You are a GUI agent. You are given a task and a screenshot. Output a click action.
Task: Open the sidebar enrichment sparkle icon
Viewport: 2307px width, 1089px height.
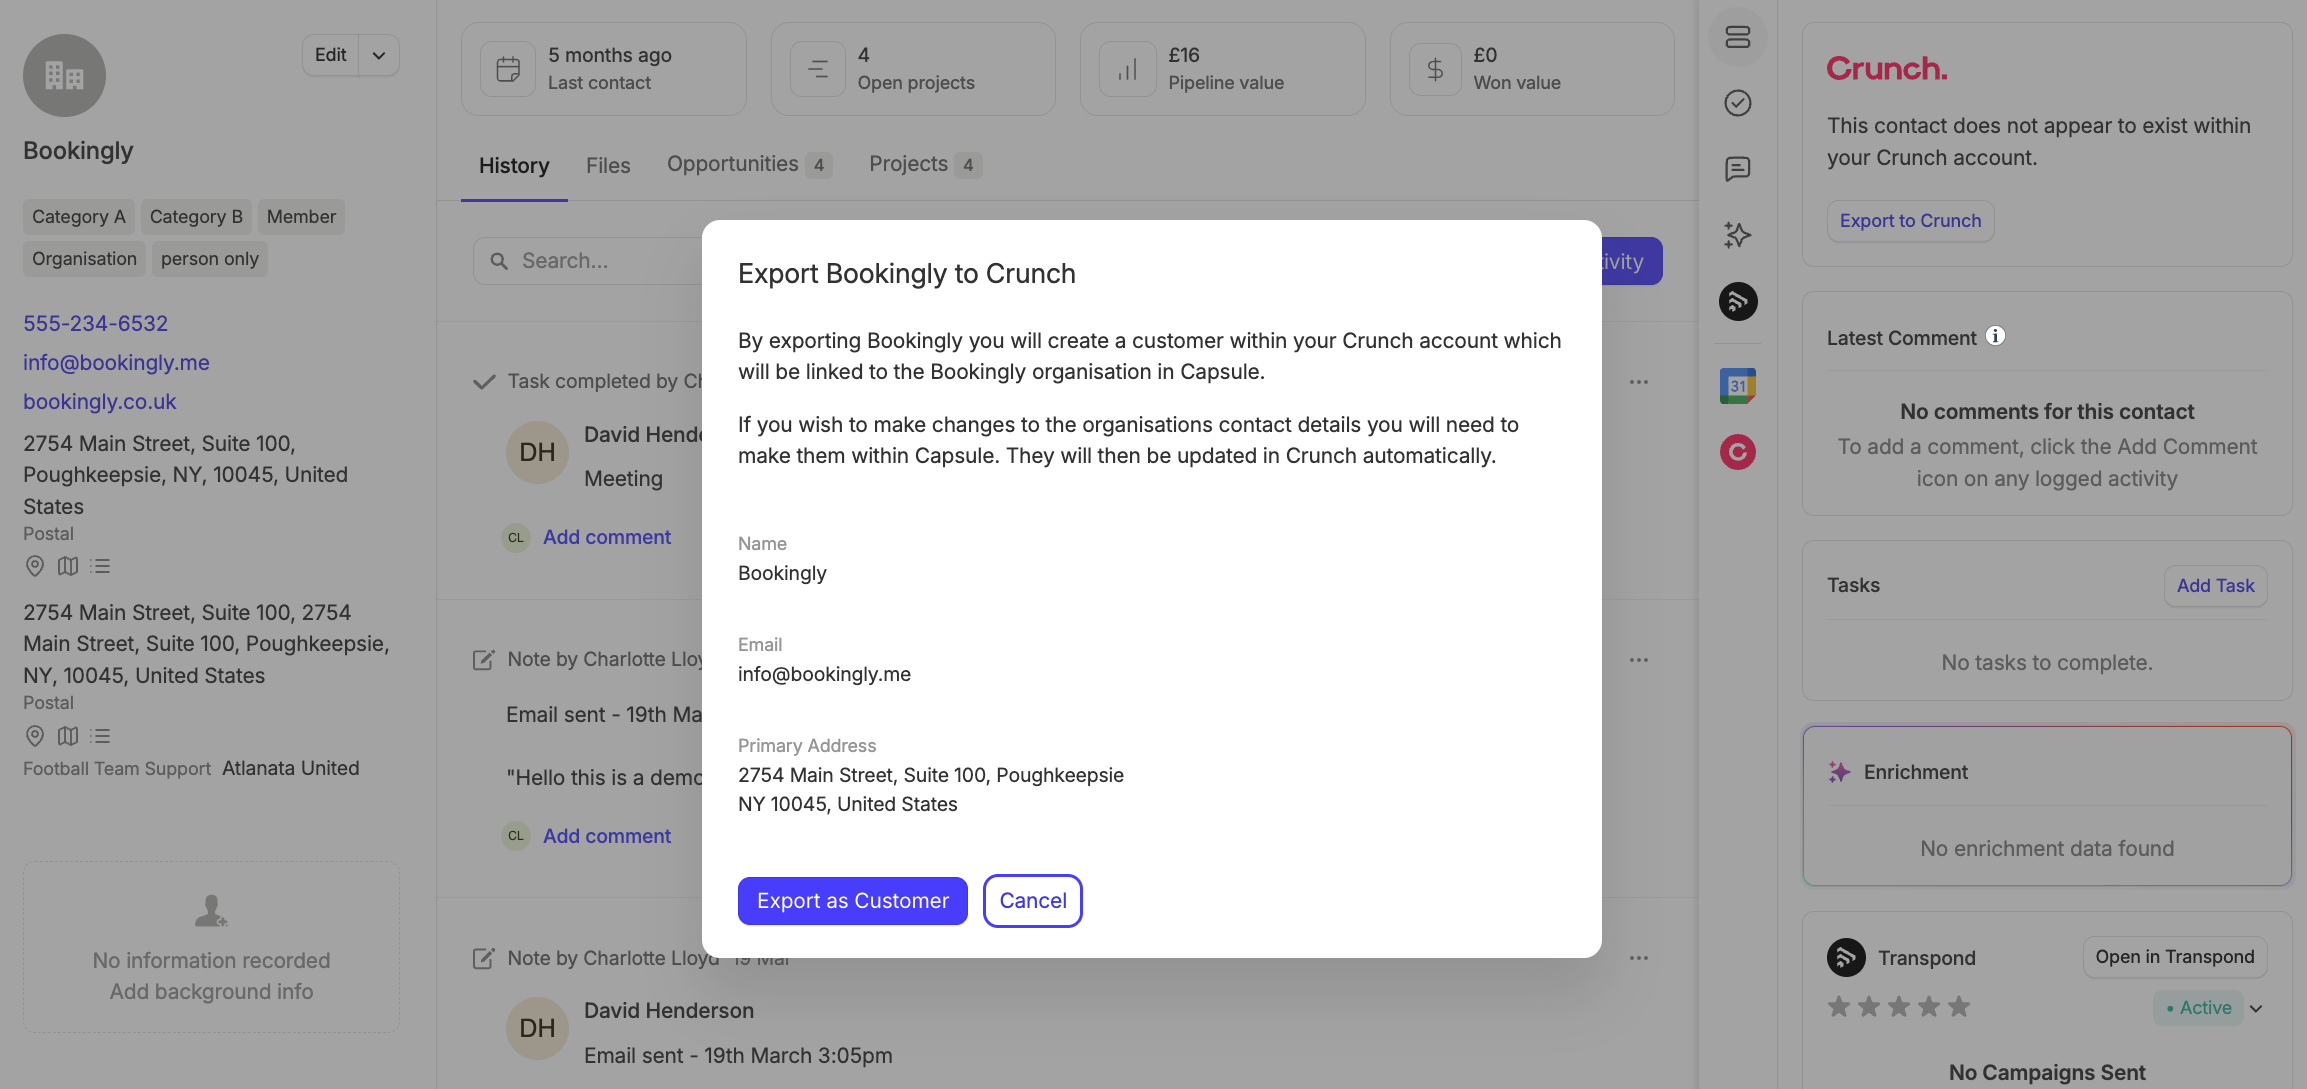coord(1738,235)
